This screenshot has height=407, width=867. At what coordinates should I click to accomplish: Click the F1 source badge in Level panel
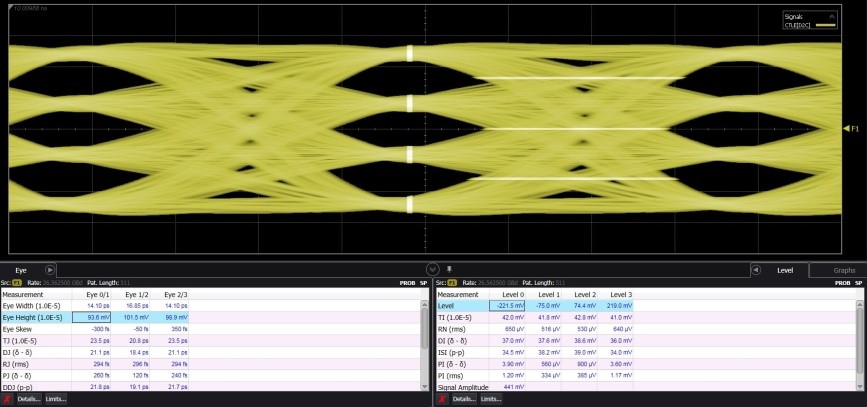453,283
